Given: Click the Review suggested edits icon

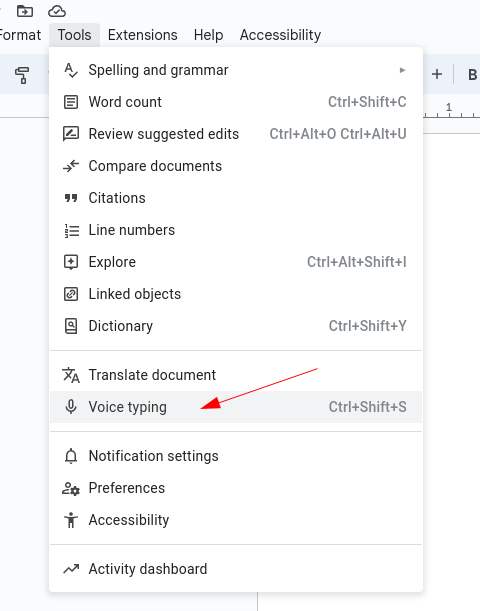Looking at the screenshot, I should point(71,134).
